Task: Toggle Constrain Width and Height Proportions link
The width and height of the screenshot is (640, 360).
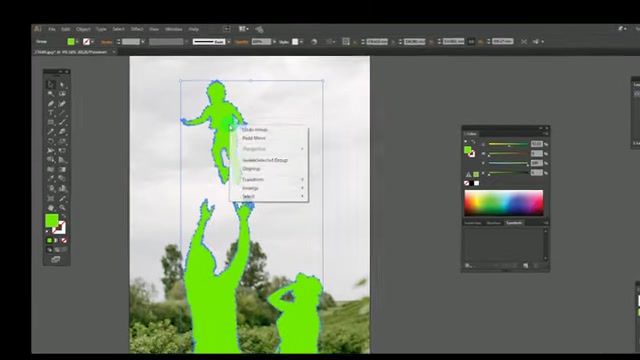Action: pyautogui.click(x=471, y=42)
